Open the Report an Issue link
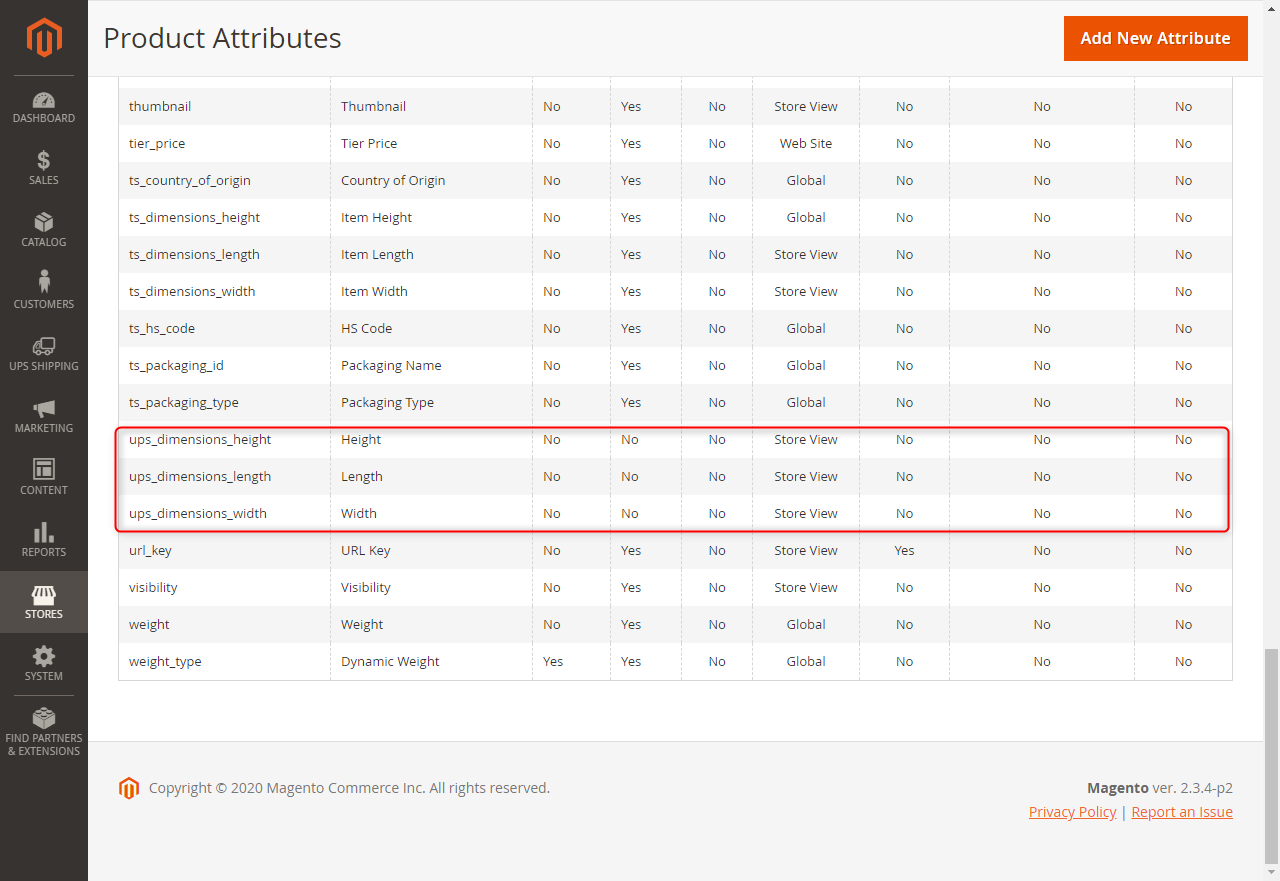 pos(1182,812)
